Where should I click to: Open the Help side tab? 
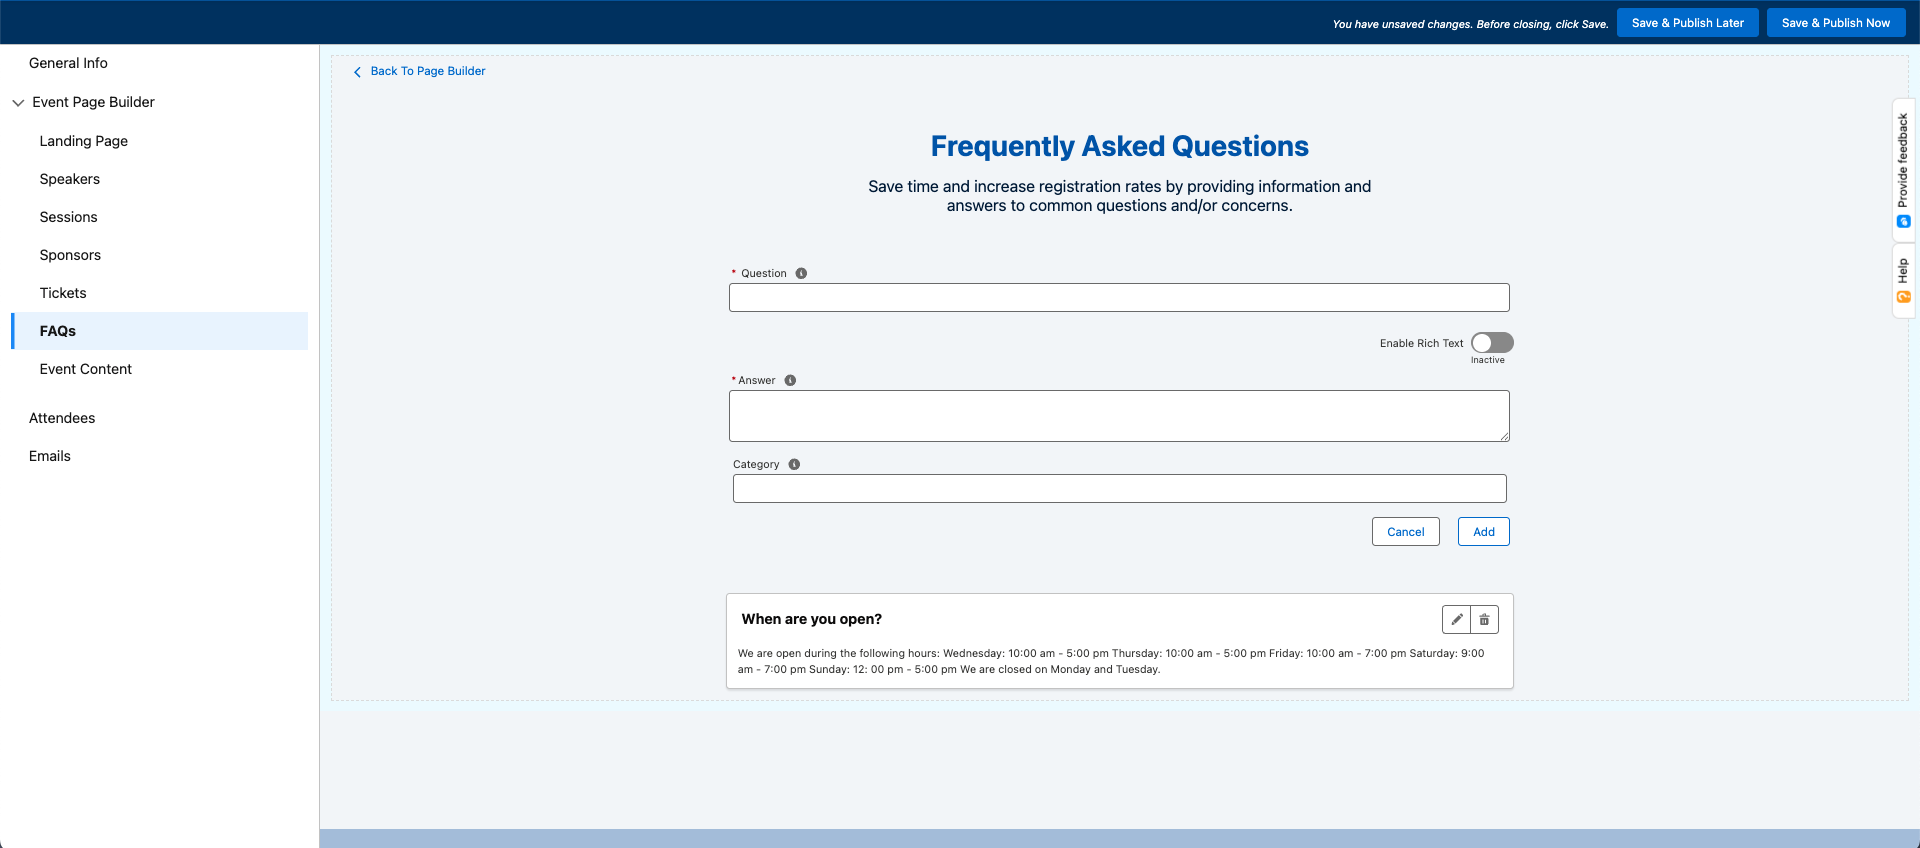click(x=1903, y=281)
